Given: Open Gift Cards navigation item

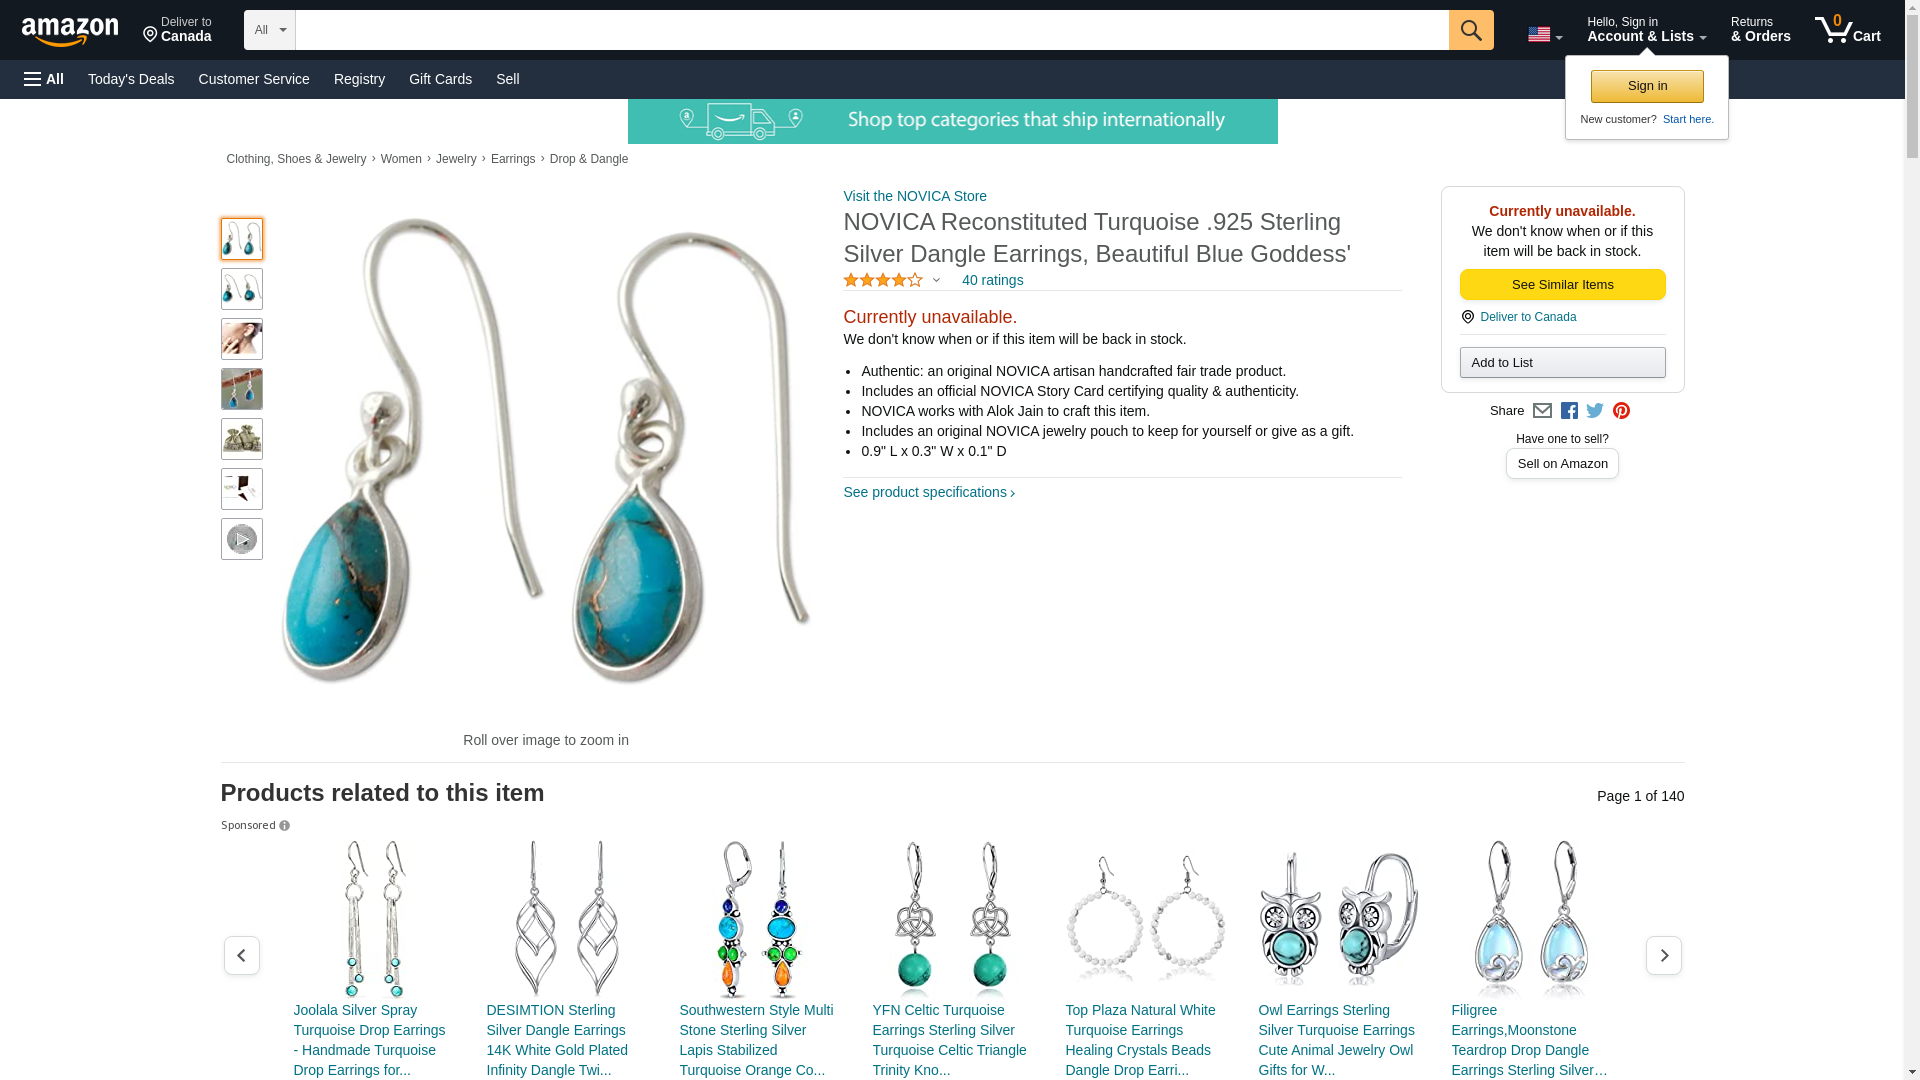Looking at the screenshot, I should tap(440, 79).
